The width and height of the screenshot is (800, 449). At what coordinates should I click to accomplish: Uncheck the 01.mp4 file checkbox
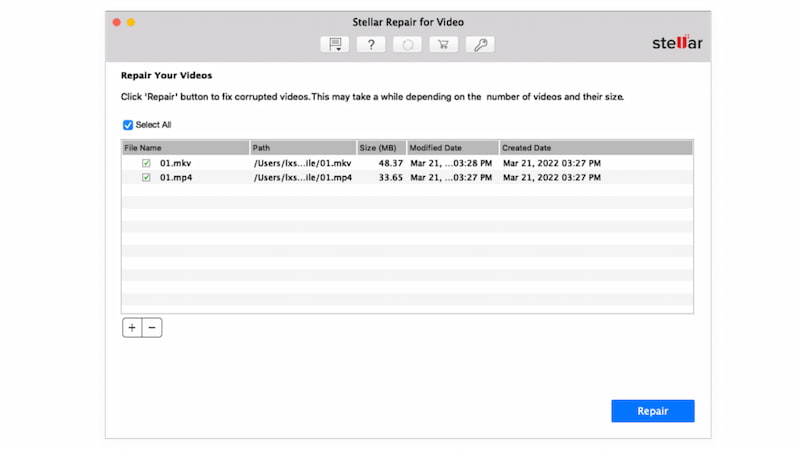[x=146, y=178]
